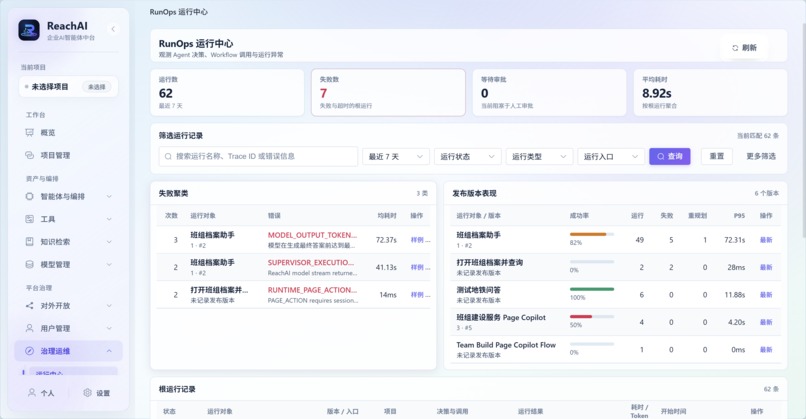
Task: Click 测试地铁问答 name in version table
Action: pyautogui.click(x=479, y=290)
